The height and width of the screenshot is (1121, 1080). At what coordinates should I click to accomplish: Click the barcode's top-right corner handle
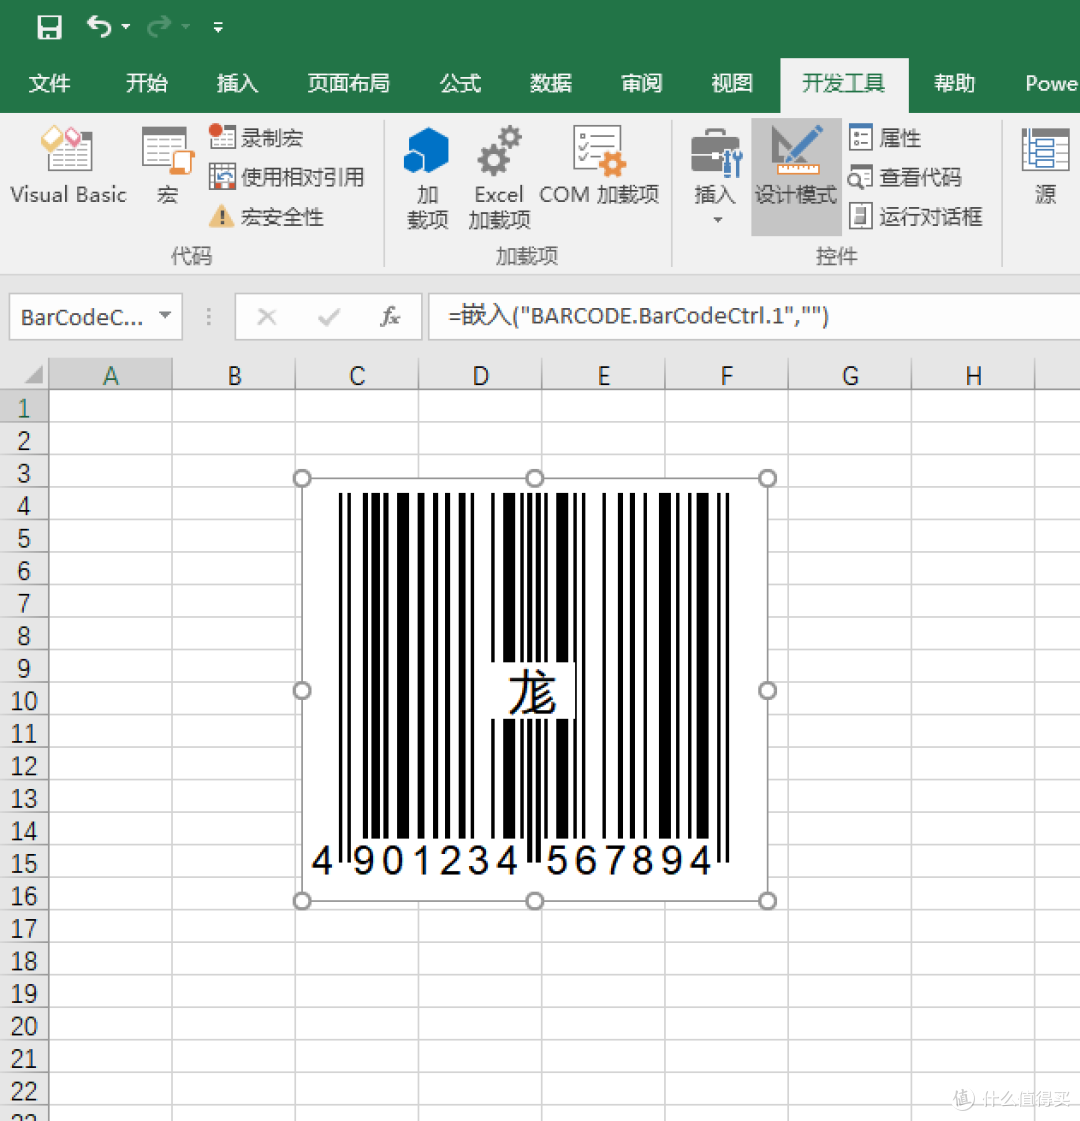click(x=768, y=478)
